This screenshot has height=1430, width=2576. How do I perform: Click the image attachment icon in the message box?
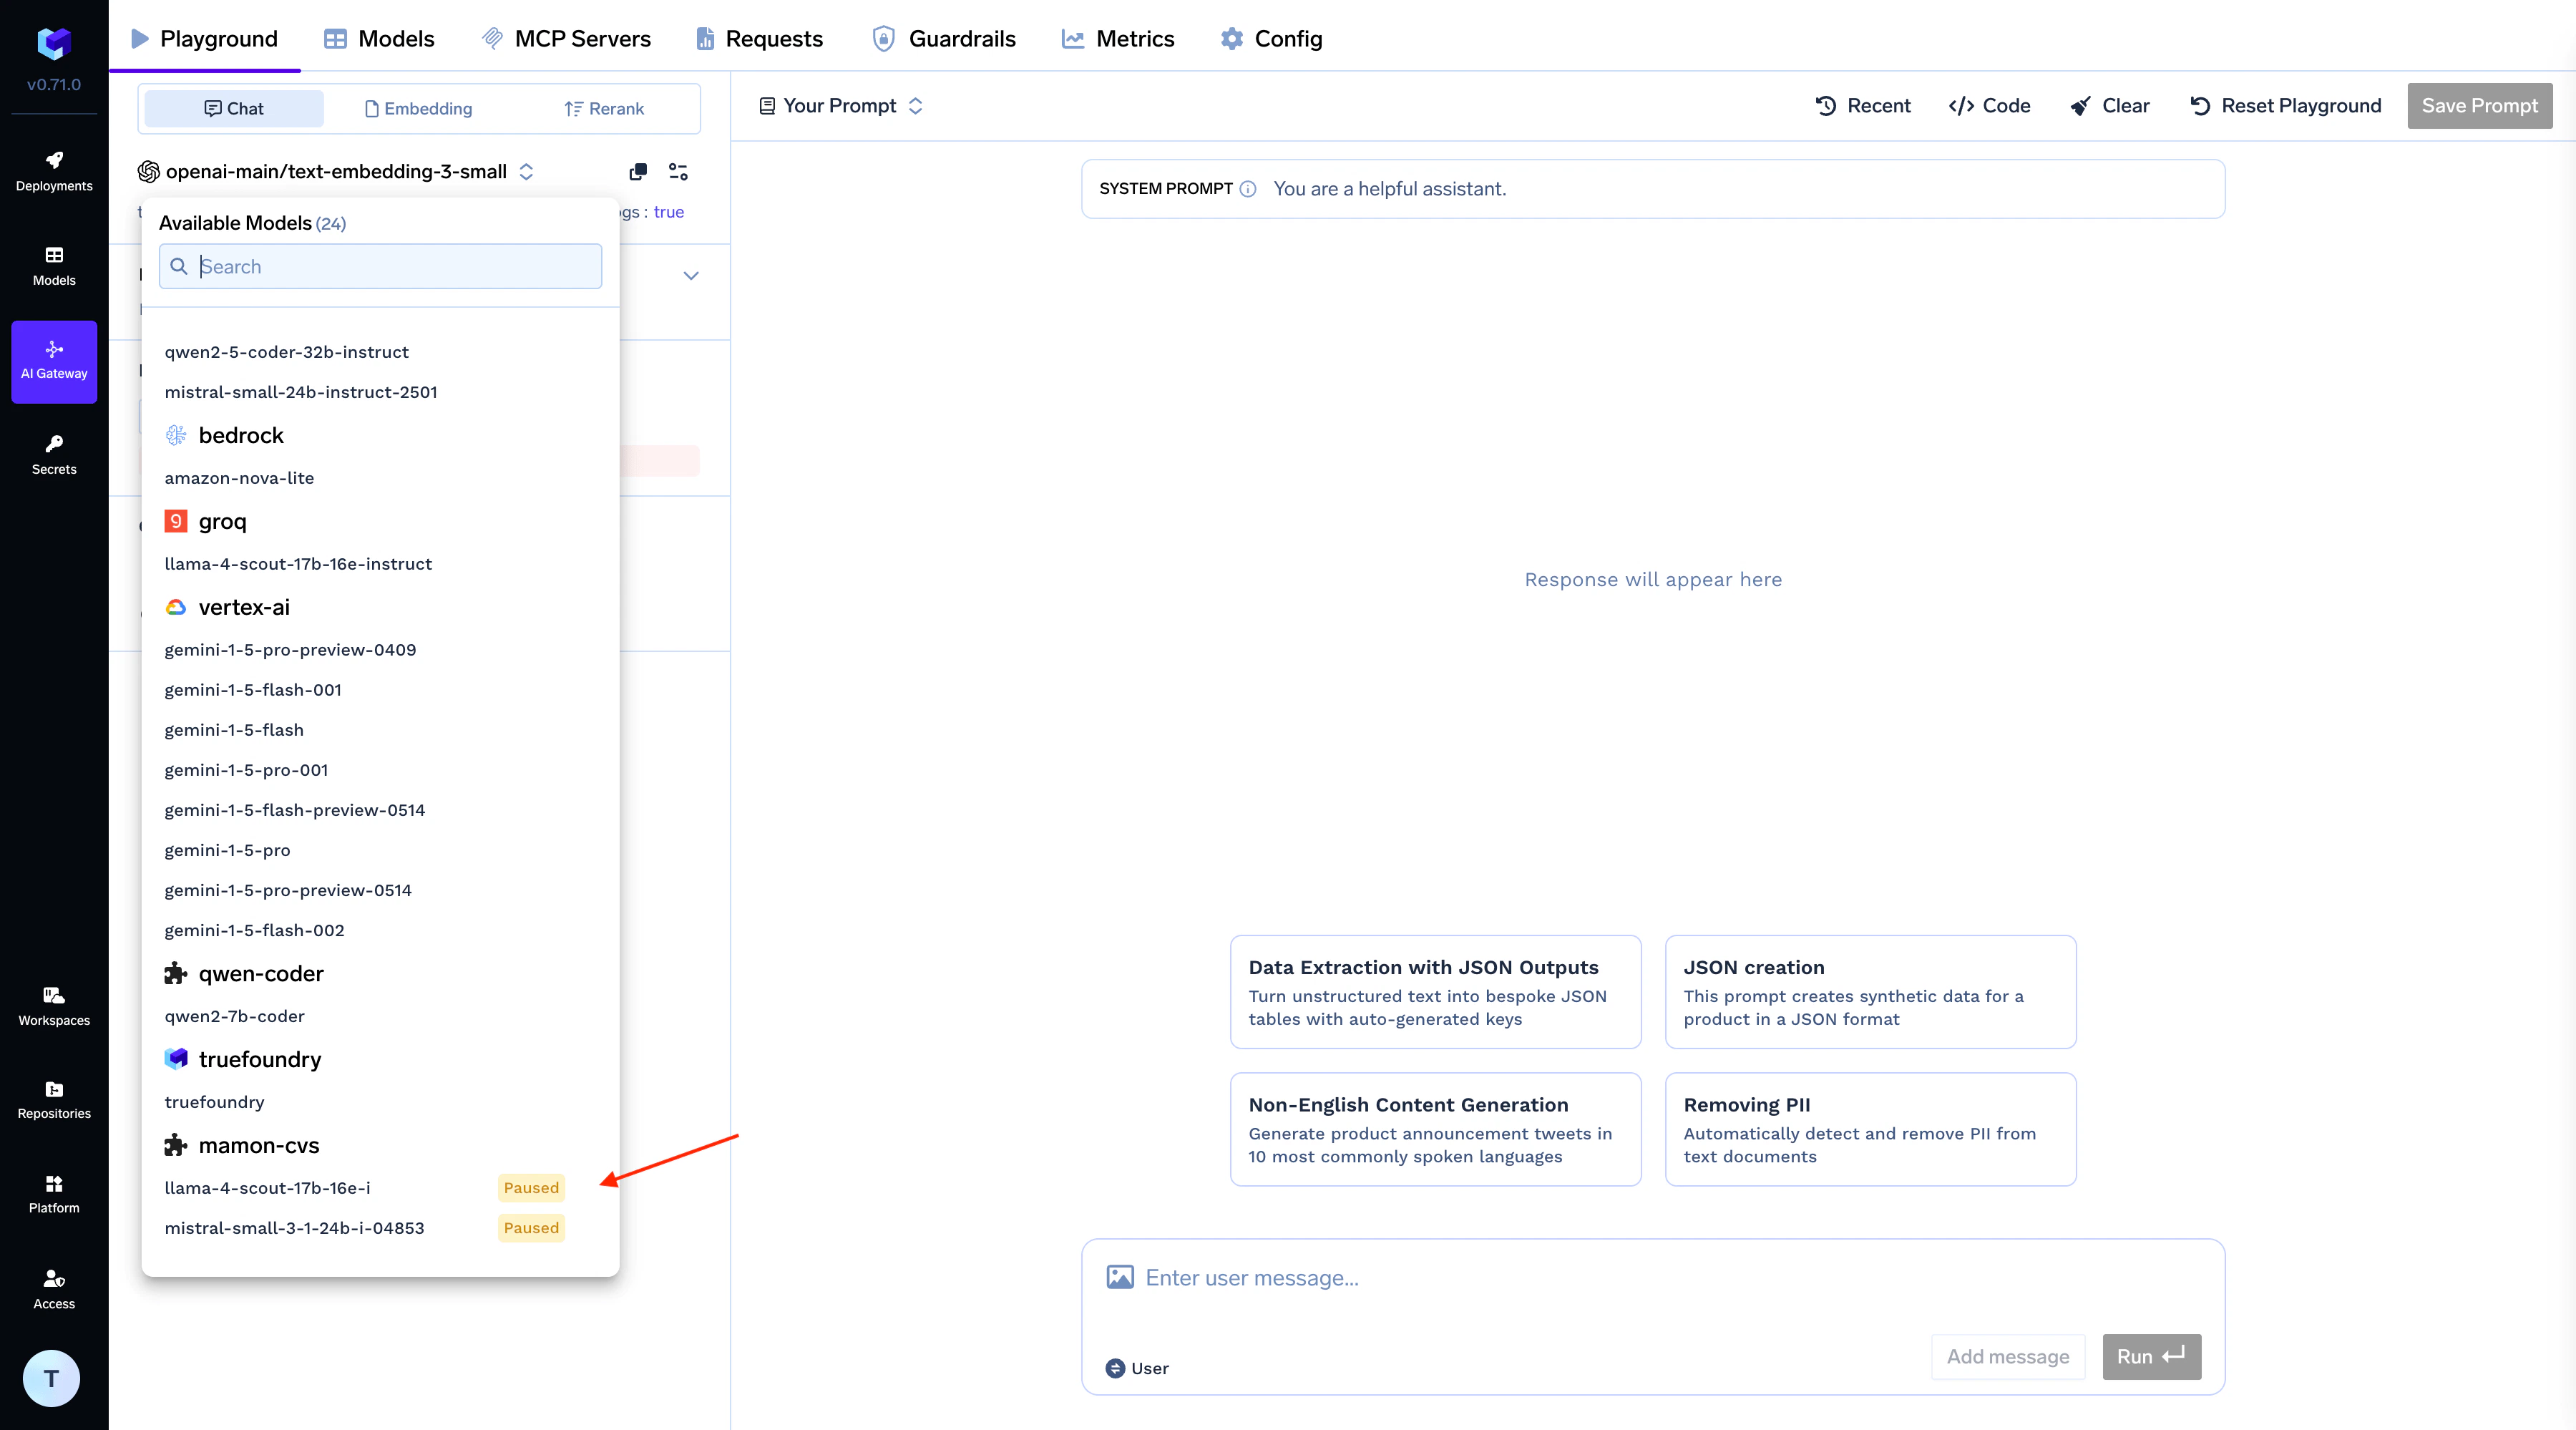[1119, 1276]
